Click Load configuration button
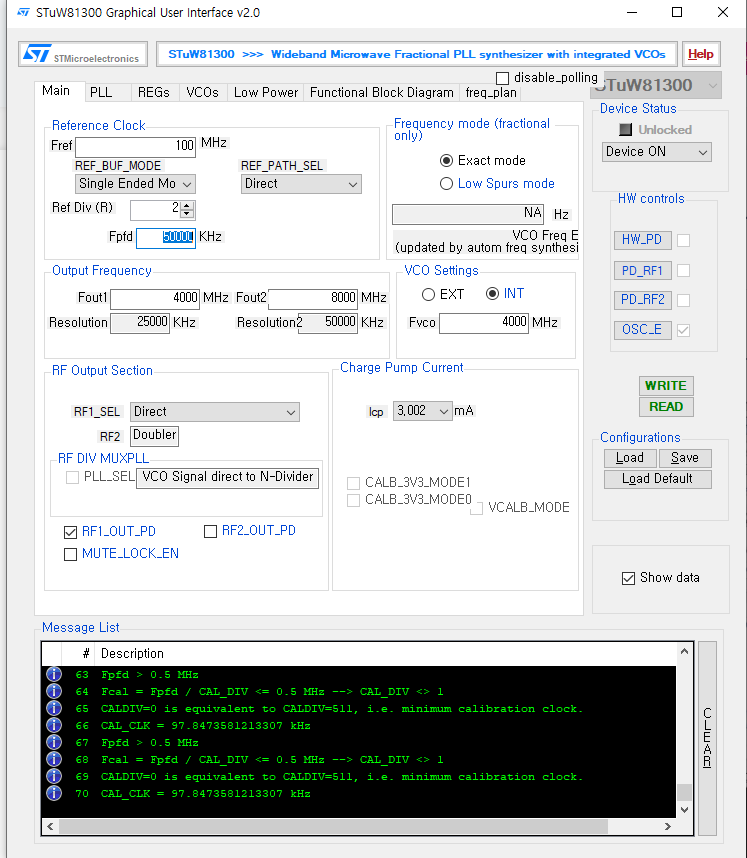 pyautogui.click(x=630, y=458)
